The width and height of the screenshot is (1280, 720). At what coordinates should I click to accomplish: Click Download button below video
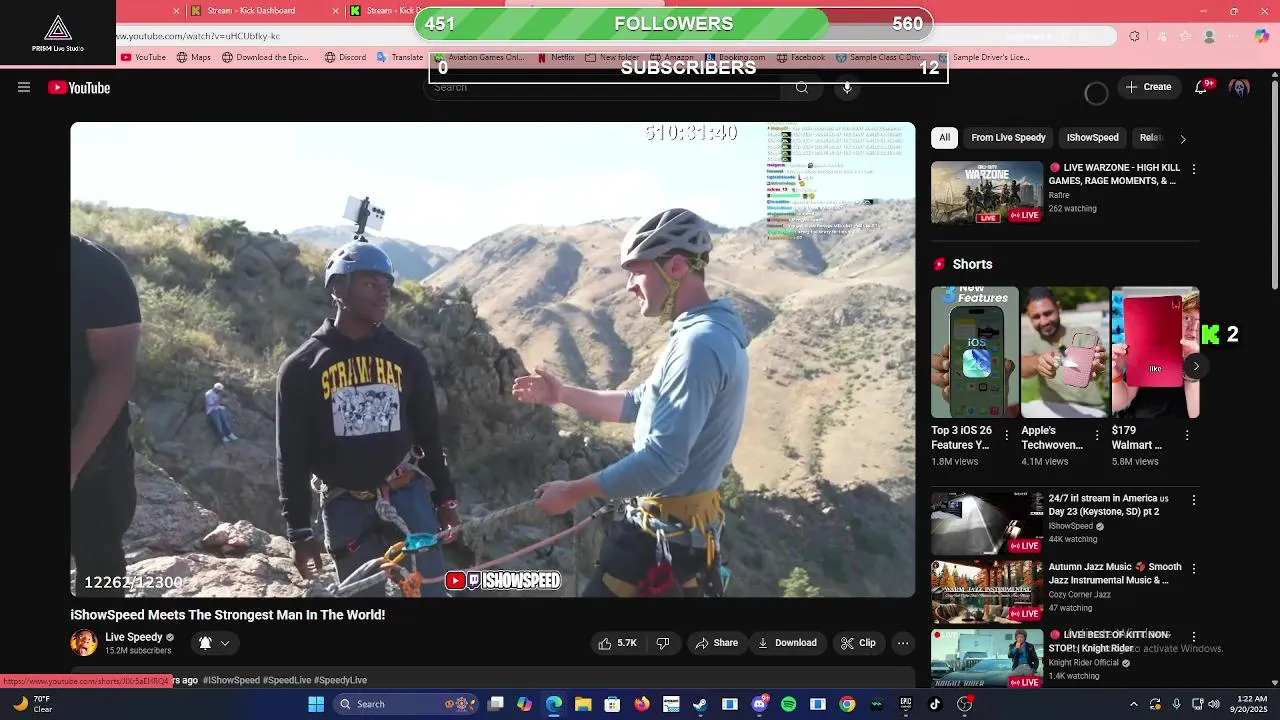pyautogui.click(x=787, y=643)
